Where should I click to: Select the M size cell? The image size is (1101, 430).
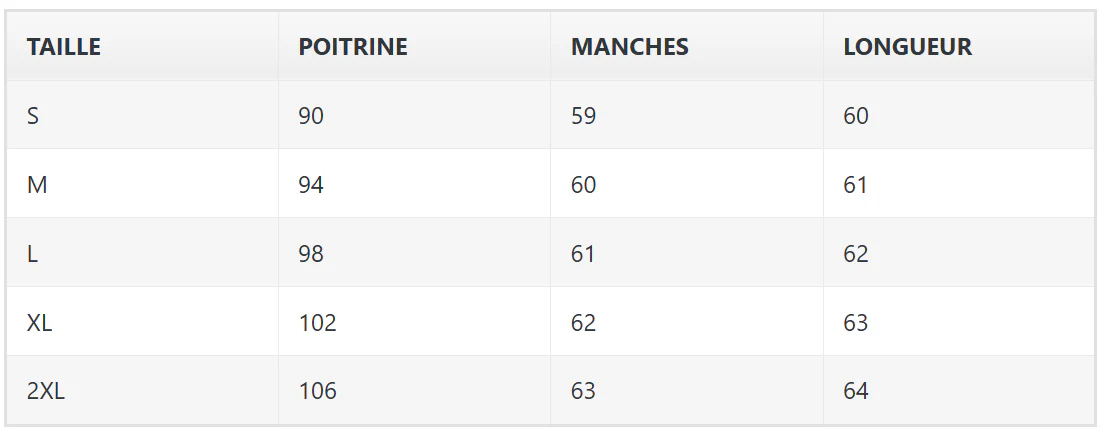(x=143, y=184)
